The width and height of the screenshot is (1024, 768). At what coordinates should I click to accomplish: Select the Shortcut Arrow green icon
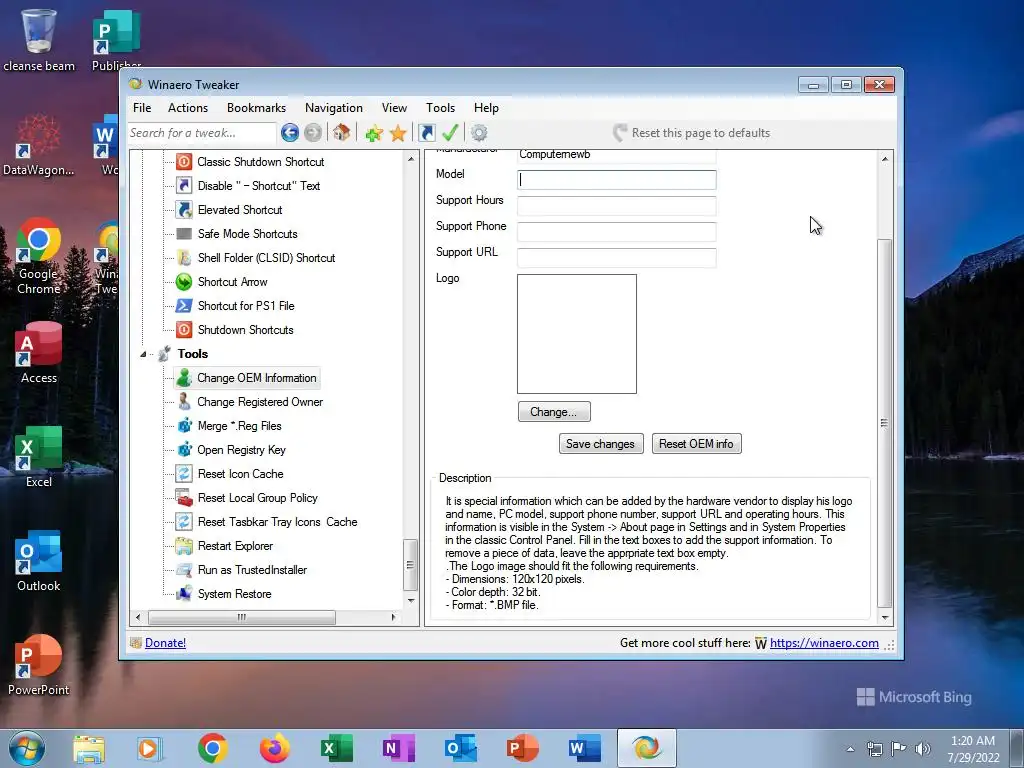click(x=184, y=281)
